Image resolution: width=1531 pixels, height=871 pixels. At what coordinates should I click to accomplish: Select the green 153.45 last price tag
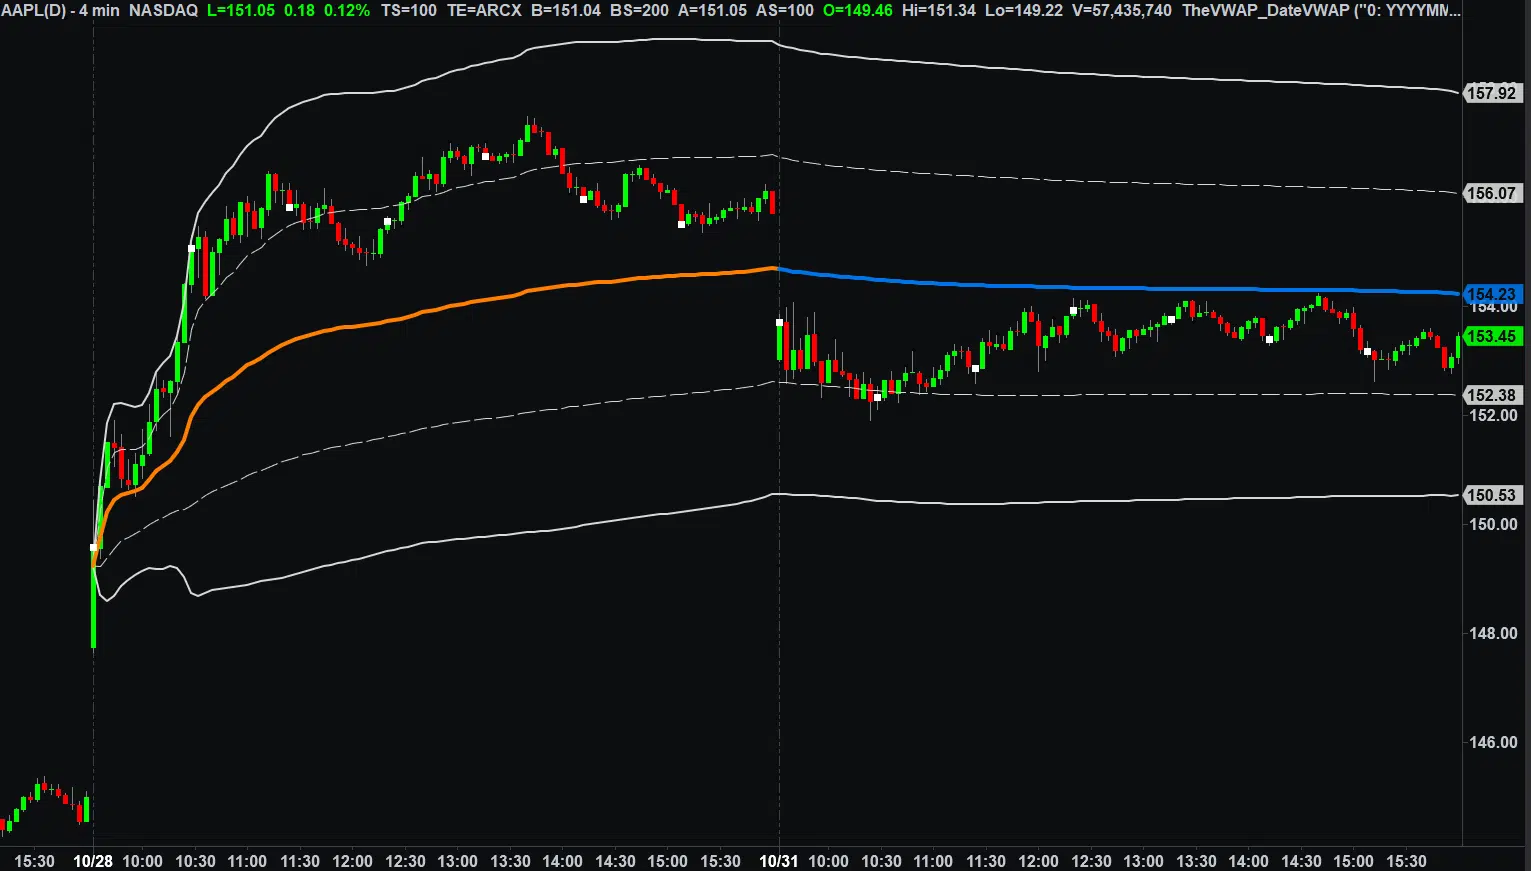tap(1492, 336)
